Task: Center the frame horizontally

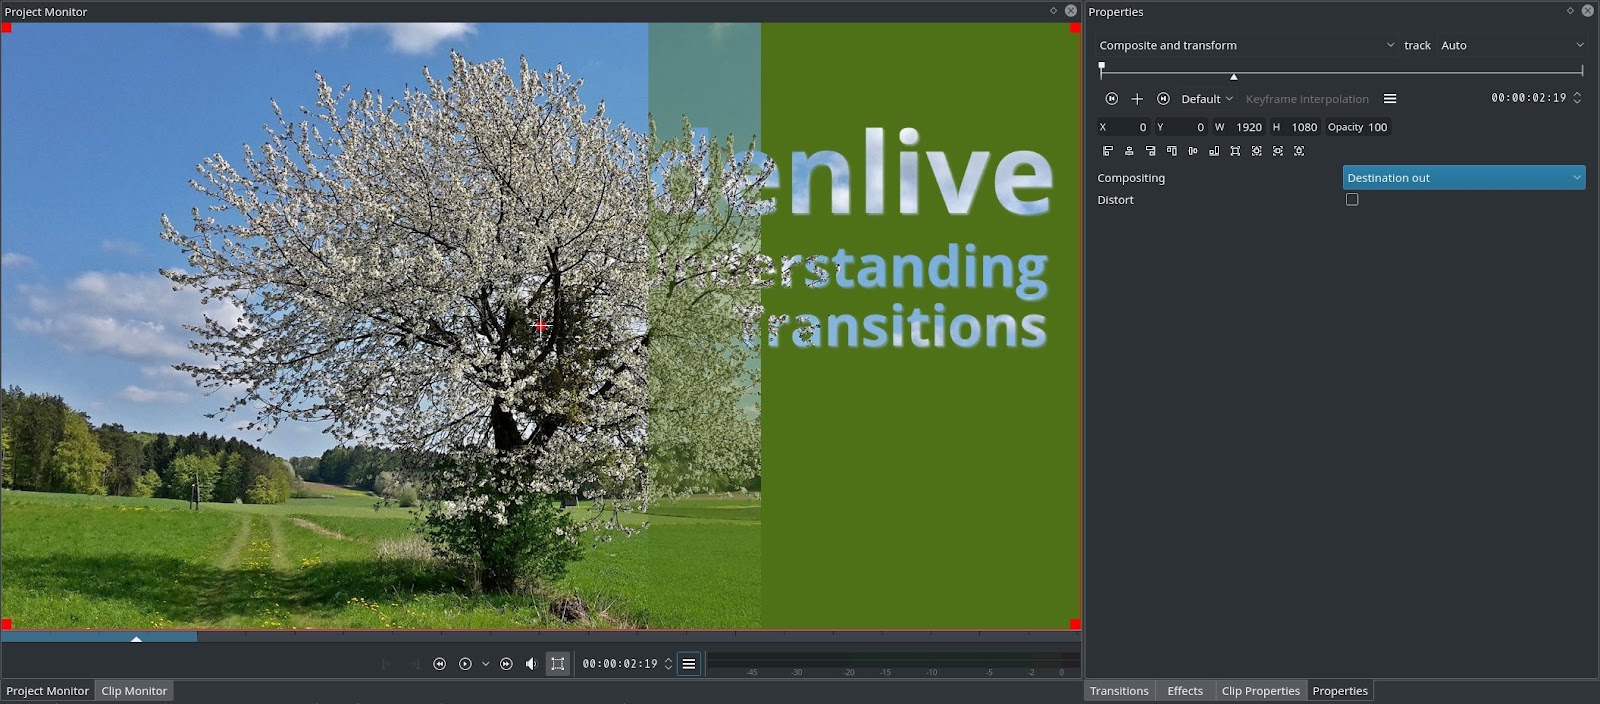Action: coord(1129,151)
